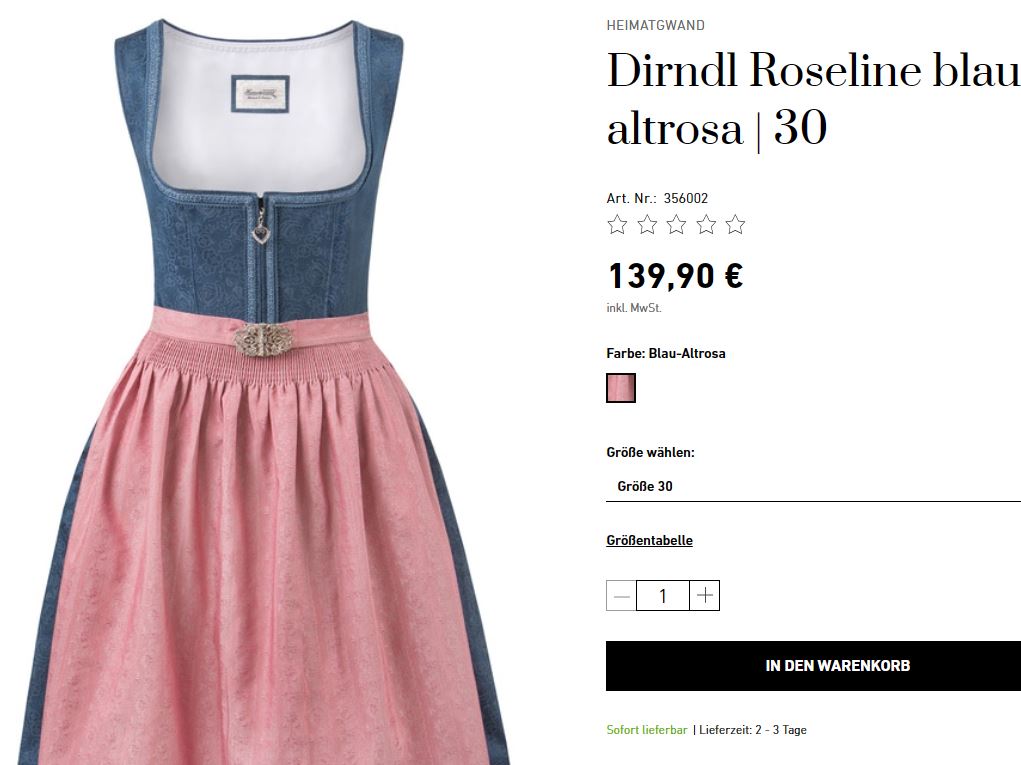Rate product with fifth star
This screenshot has width=1021, height=765.
(735, 225)
